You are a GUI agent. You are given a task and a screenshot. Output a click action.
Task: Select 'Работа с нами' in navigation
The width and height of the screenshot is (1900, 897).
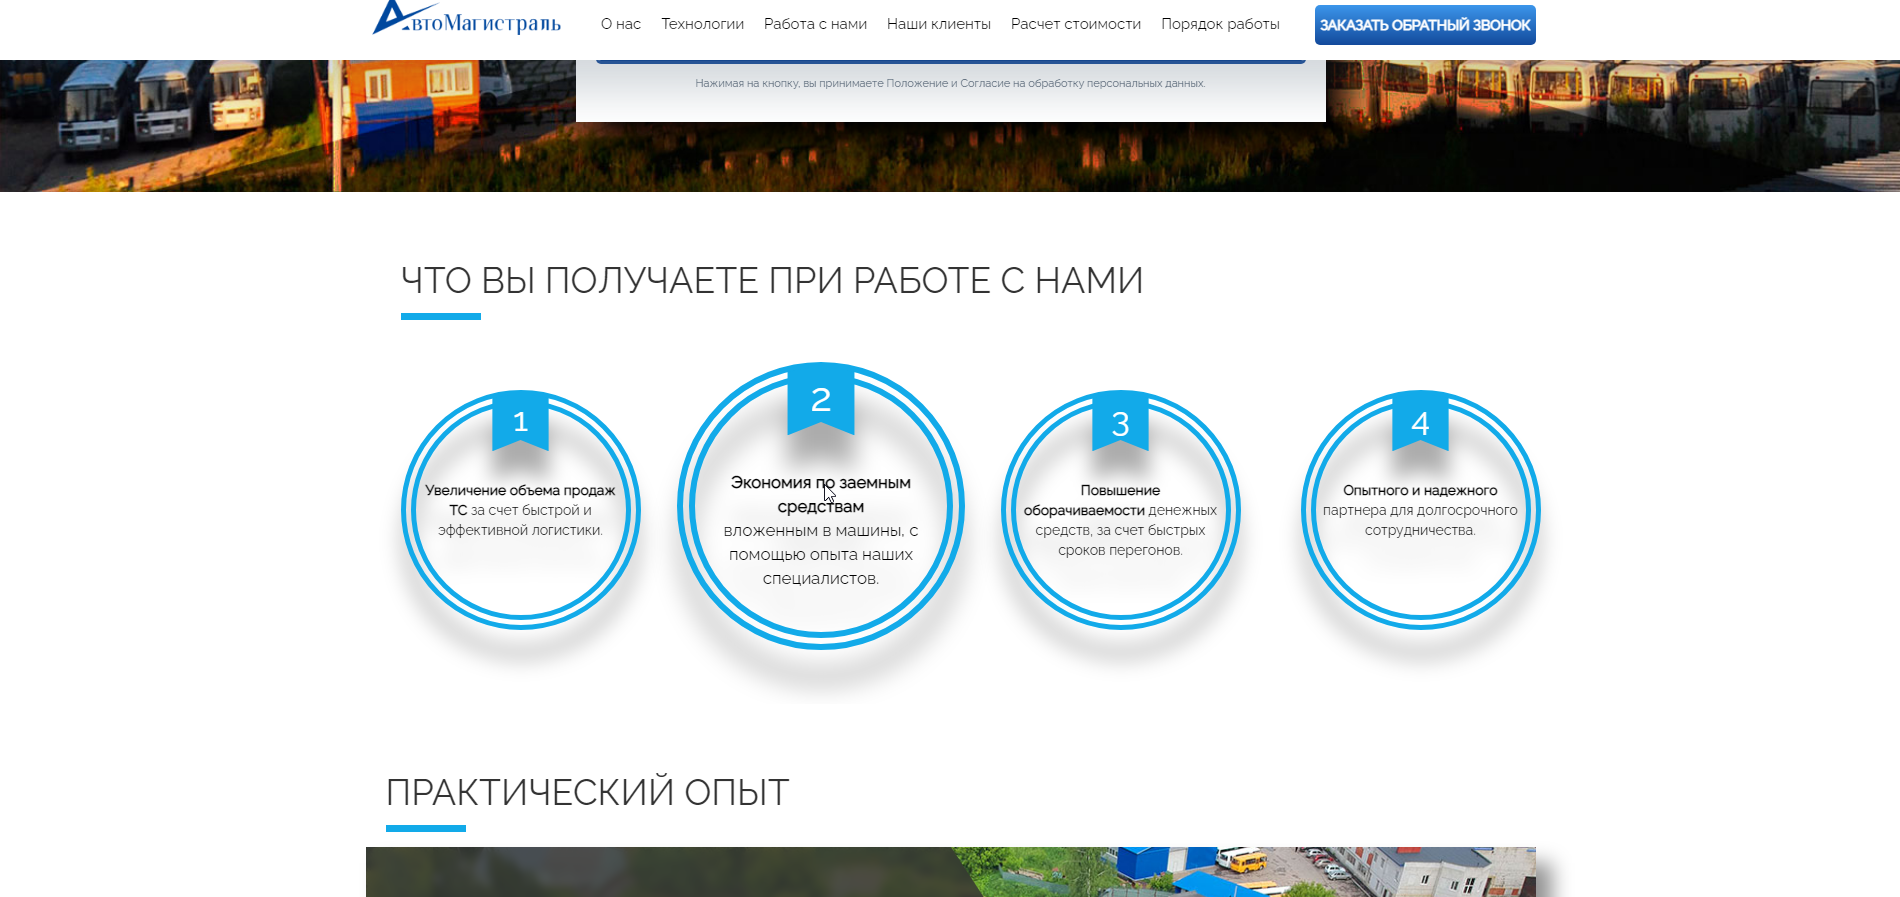[815, 24]
